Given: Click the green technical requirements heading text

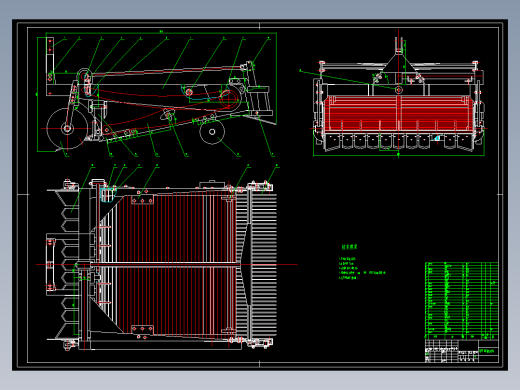Looking at the screenshot, I should (x=349, y=247).
